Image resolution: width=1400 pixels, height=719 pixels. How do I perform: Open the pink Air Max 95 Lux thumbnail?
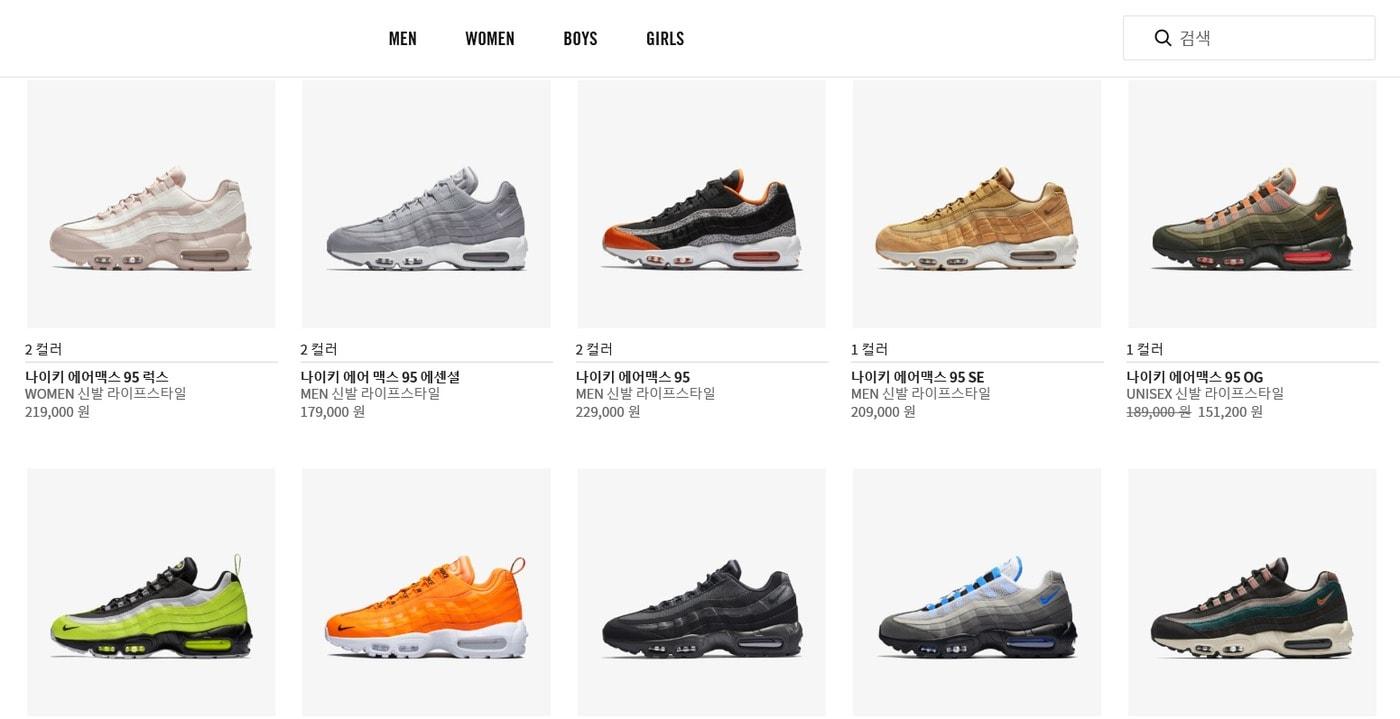click(151, 203)
